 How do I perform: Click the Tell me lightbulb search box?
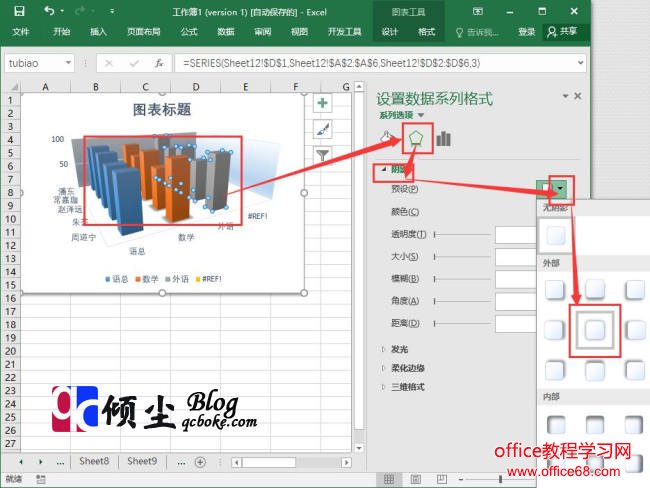pos(477,32)
